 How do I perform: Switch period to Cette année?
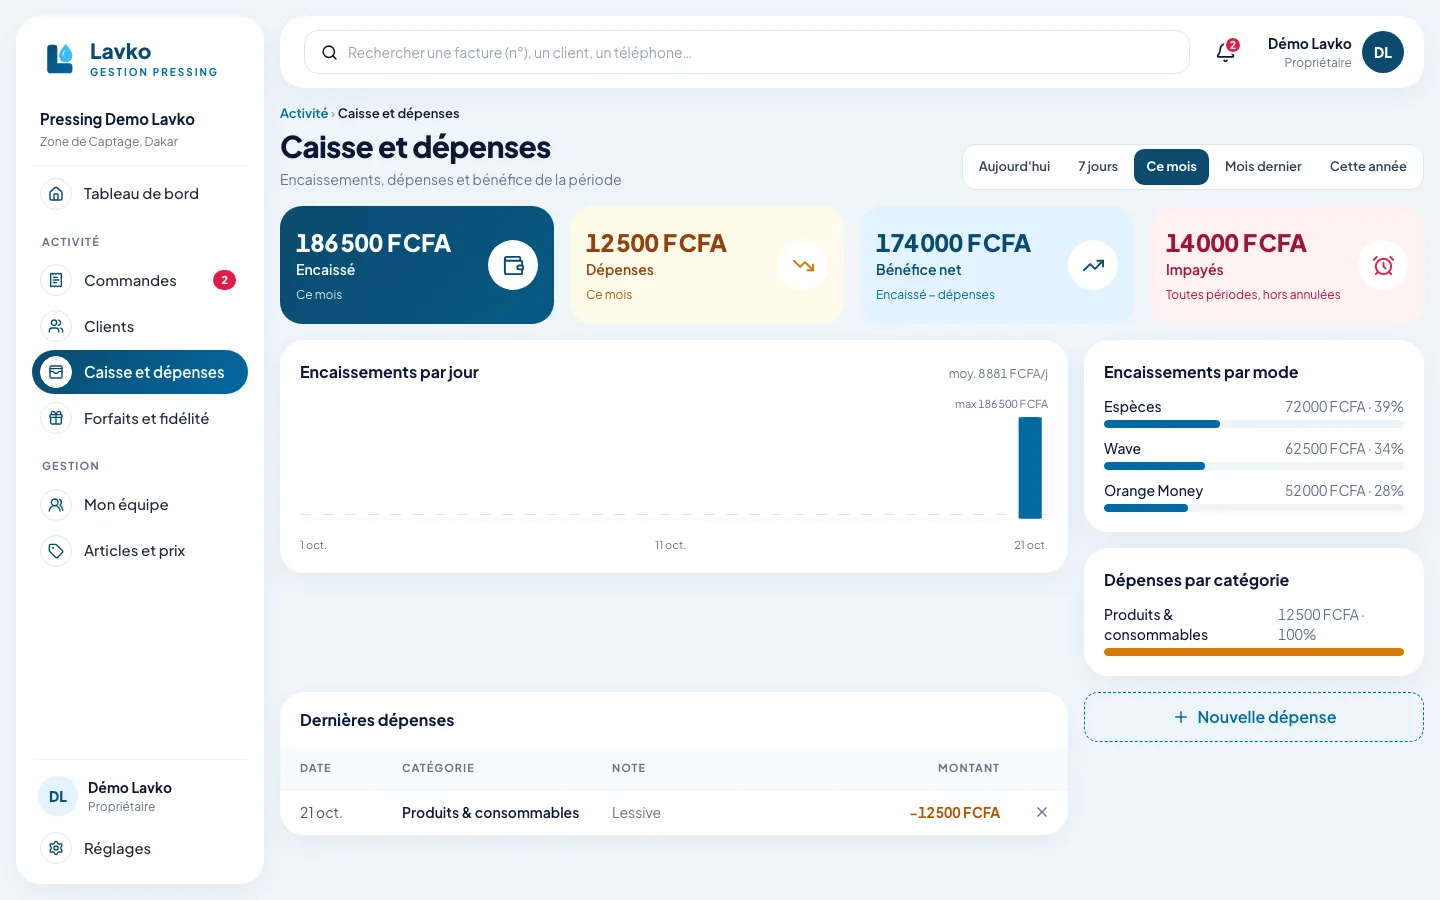(x=1368, y=167)
